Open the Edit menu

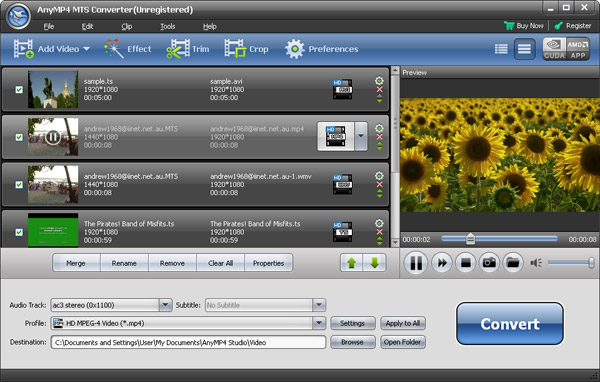tap(87, 26)
